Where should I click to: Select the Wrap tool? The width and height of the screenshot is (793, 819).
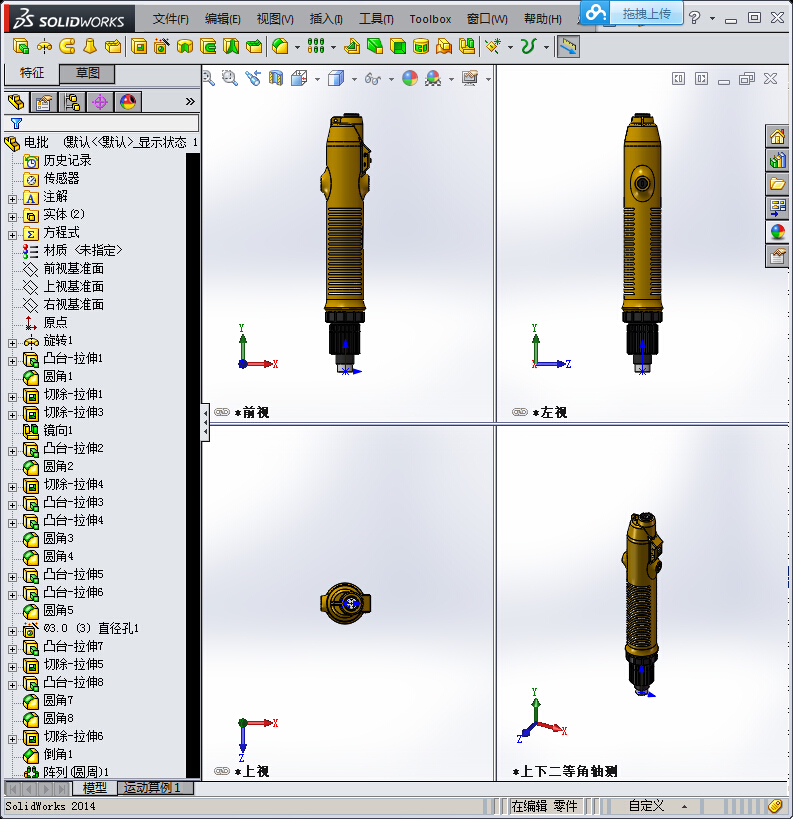(421, 46)
